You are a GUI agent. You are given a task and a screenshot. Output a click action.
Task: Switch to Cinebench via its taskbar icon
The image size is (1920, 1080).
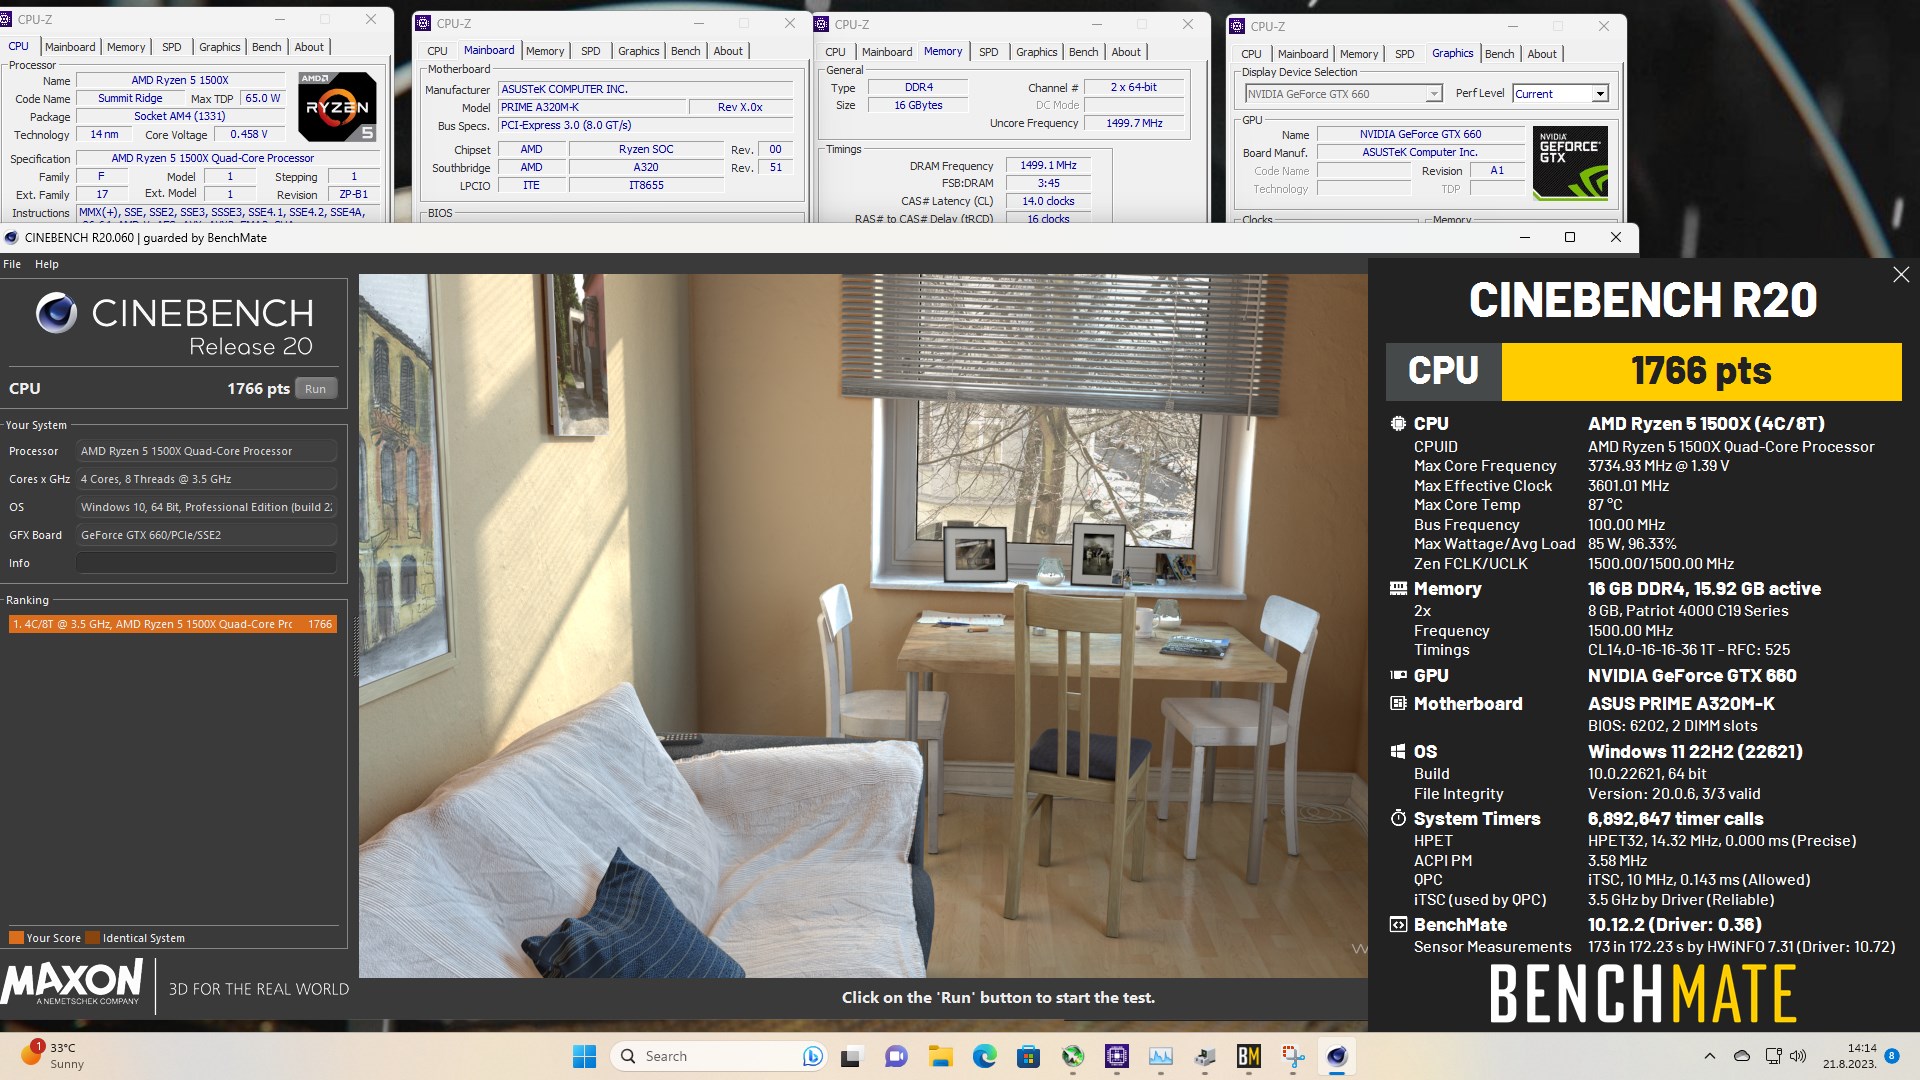pos(1337,1056)
